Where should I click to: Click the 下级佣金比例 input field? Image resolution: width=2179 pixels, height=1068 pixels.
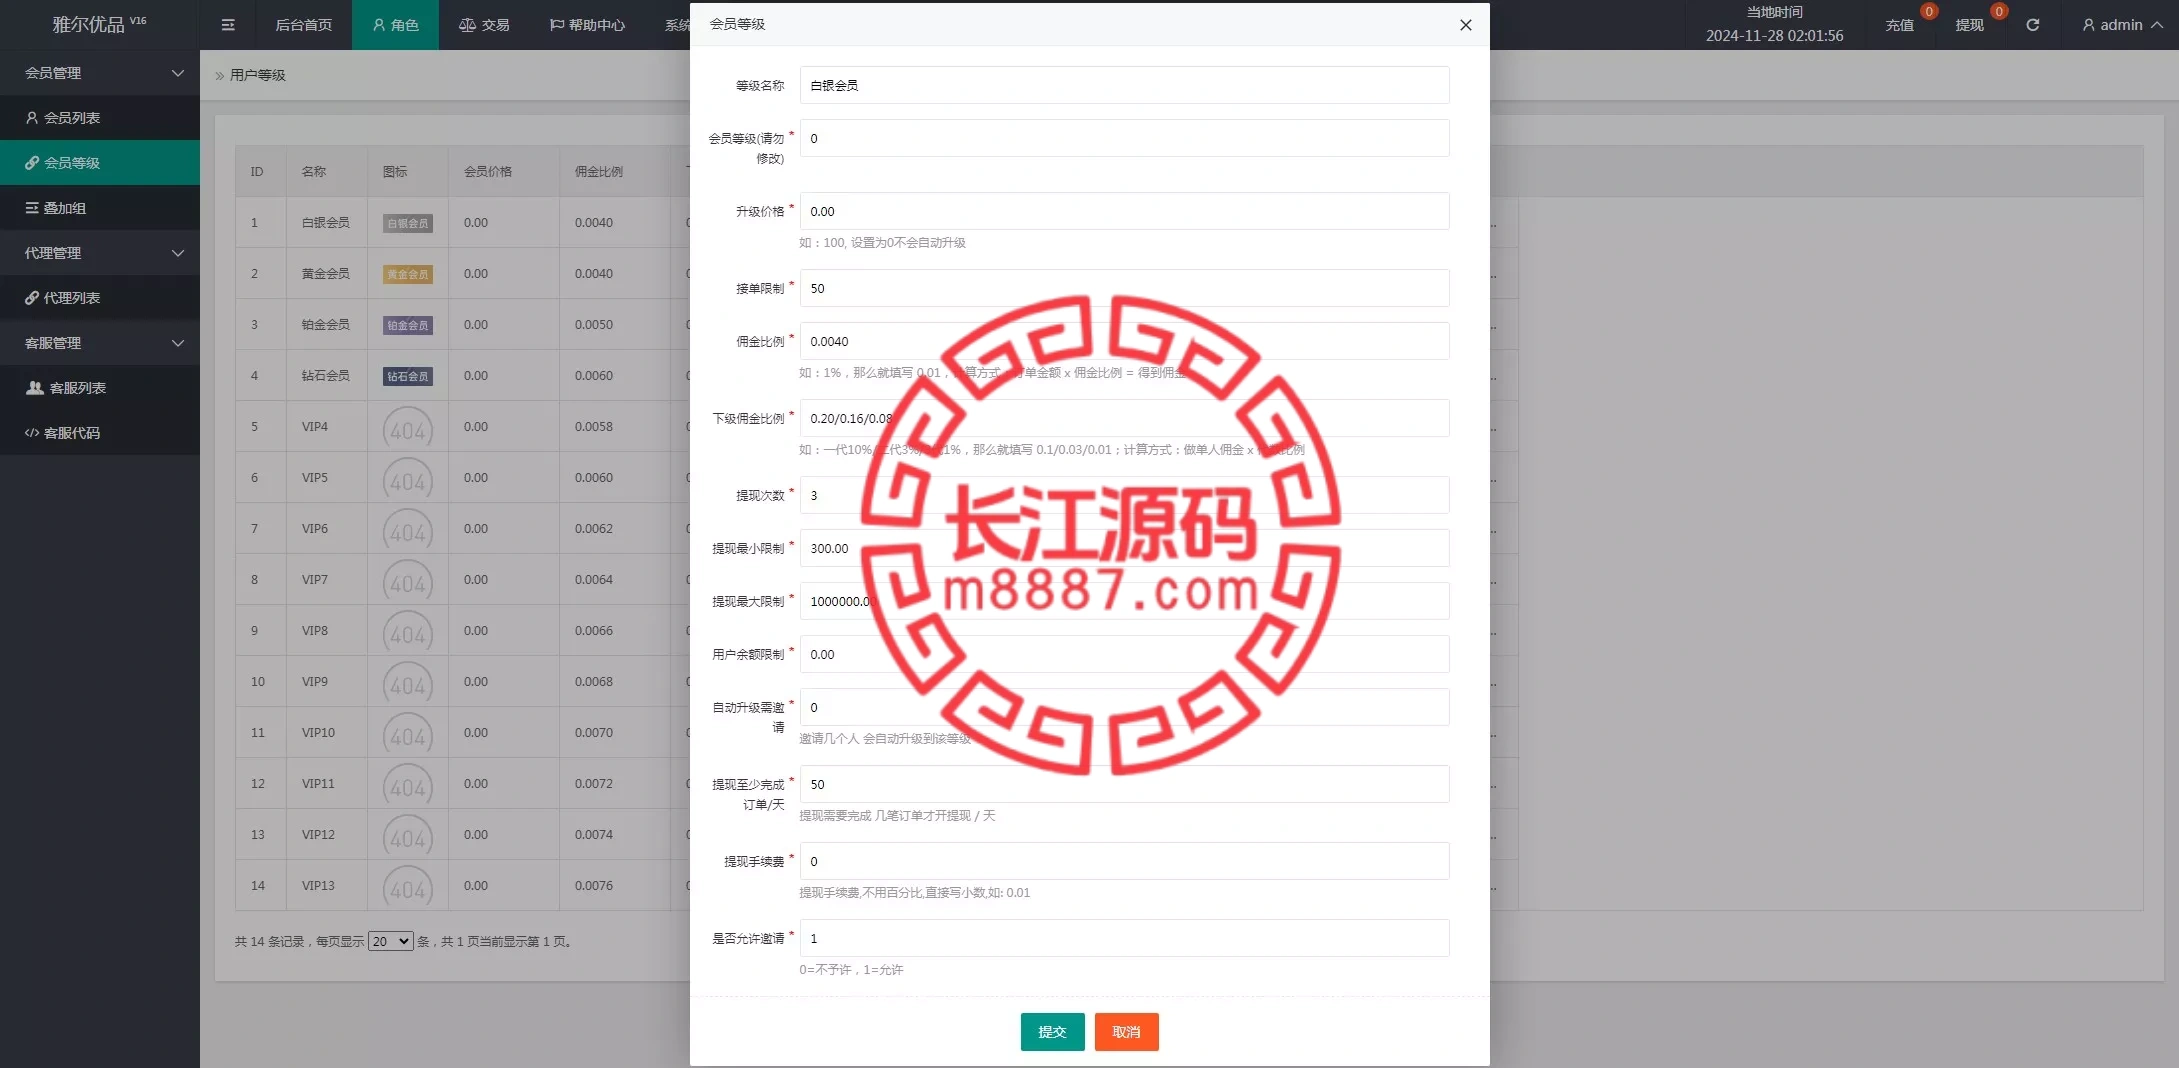[x=1124, y=418]
